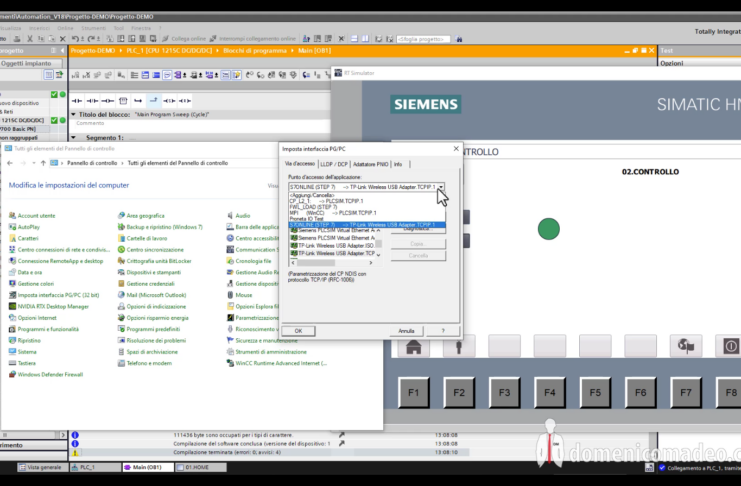Click Control Panel up-level arrow
Viewport: 741px width, 486px height.
43,163
